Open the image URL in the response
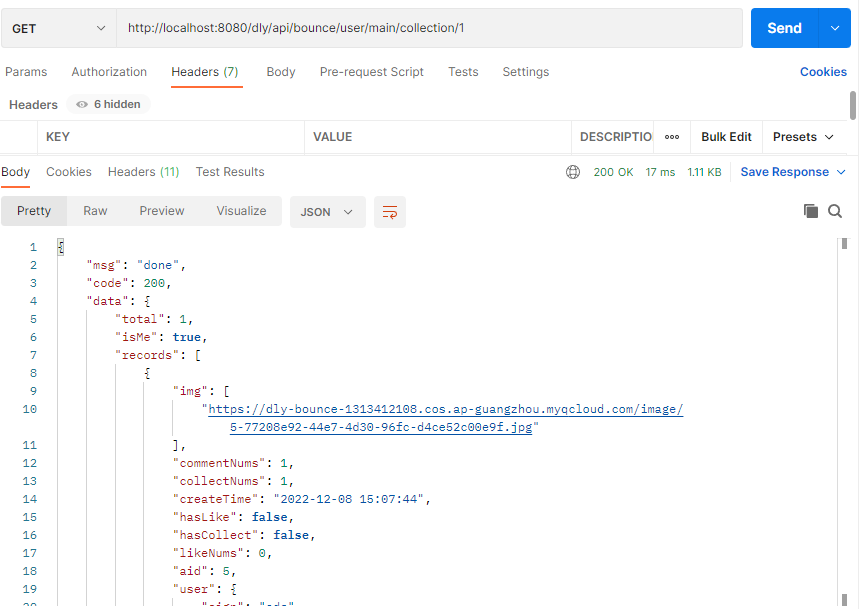 [x=446, y=410]
